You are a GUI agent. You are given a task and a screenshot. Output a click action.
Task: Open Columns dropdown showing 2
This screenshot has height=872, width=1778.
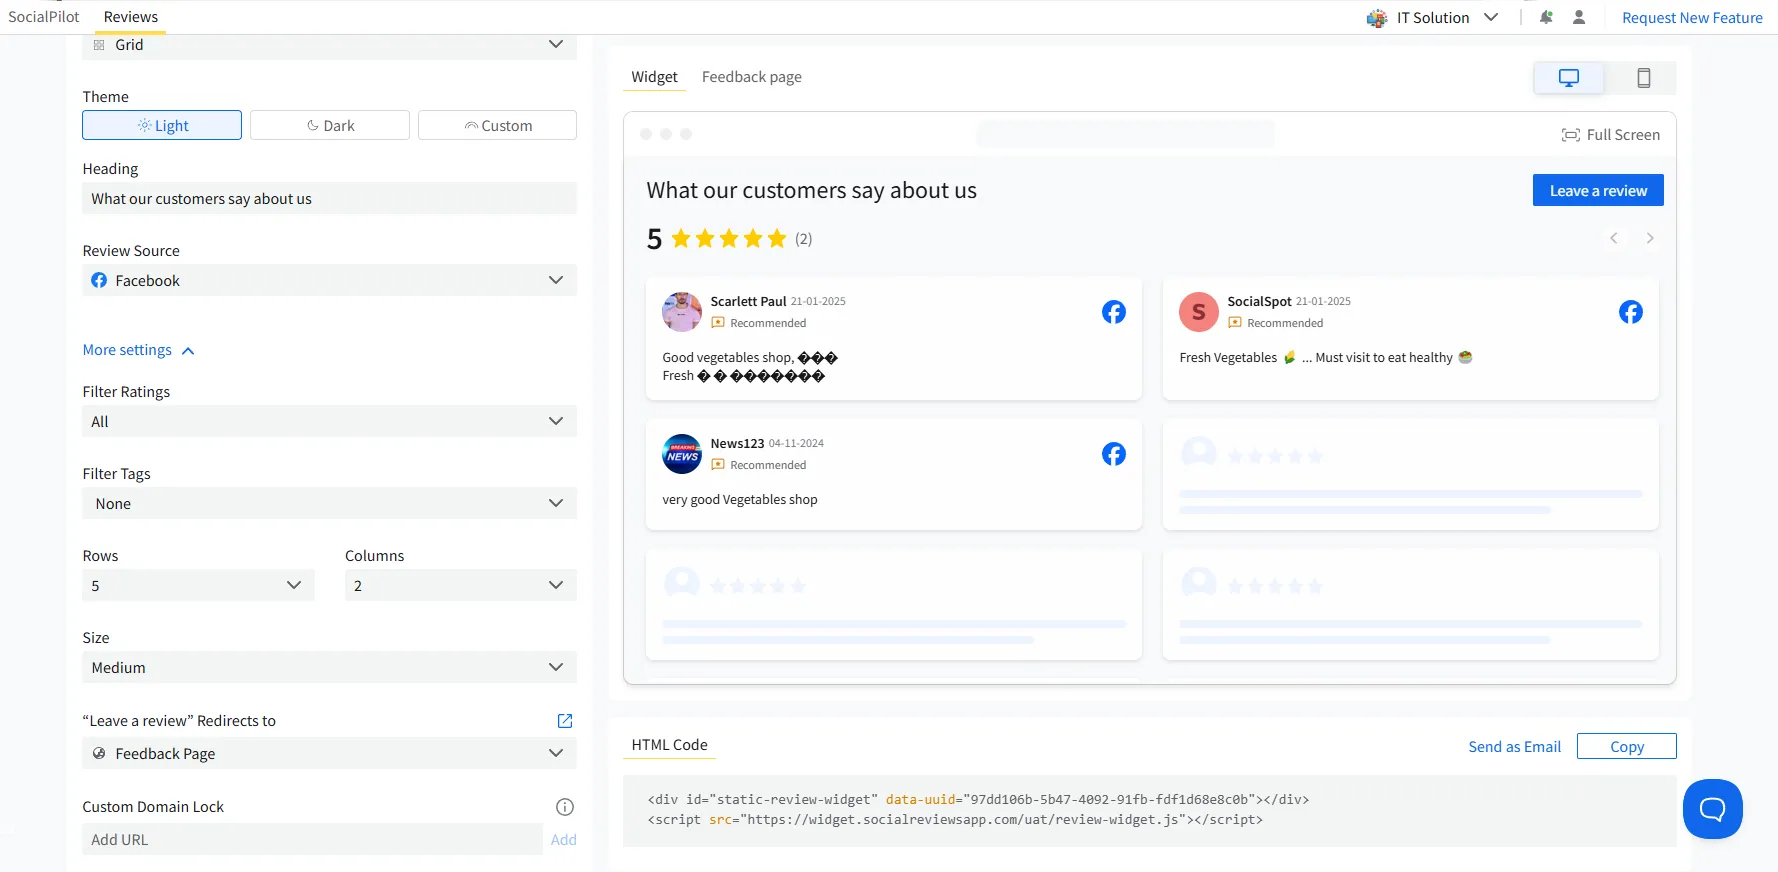461,585
